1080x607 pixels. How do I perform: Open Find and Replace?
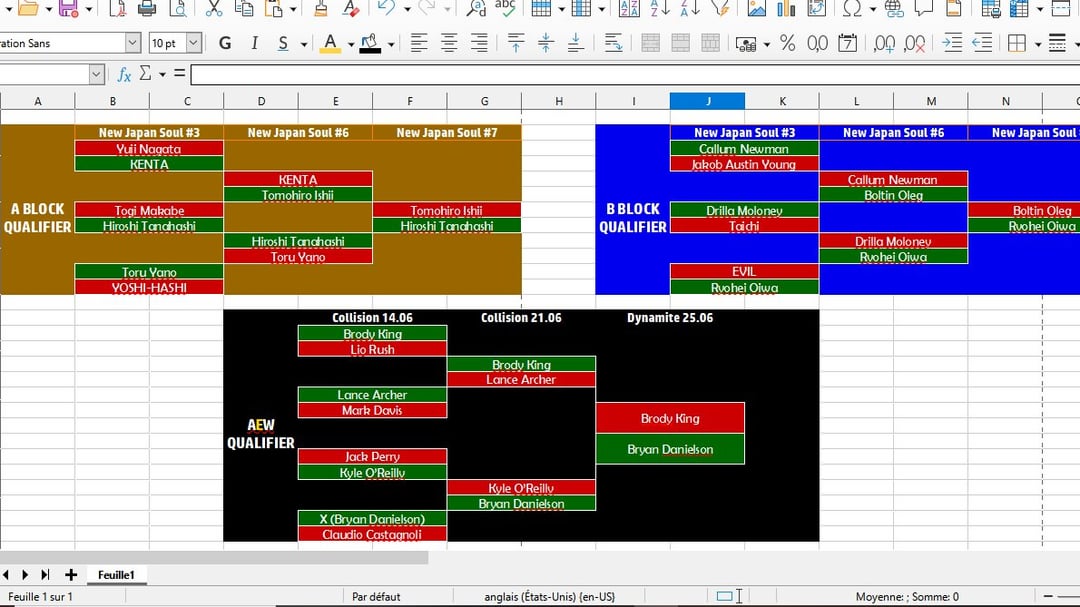point(476,8)
